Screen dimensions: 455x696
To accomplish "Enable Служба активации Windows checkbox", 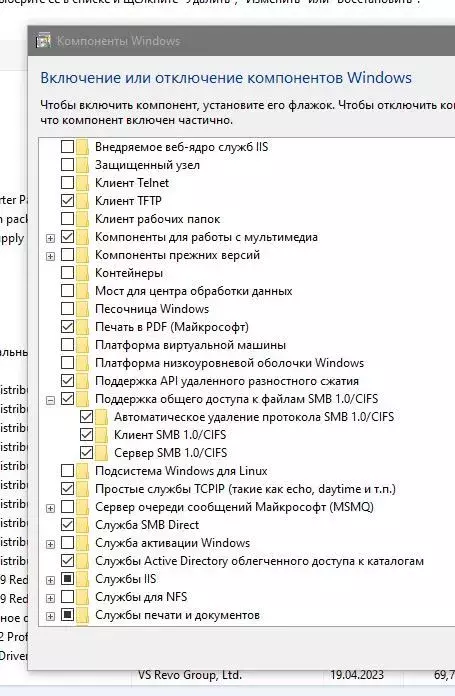I will pos(67,542).
